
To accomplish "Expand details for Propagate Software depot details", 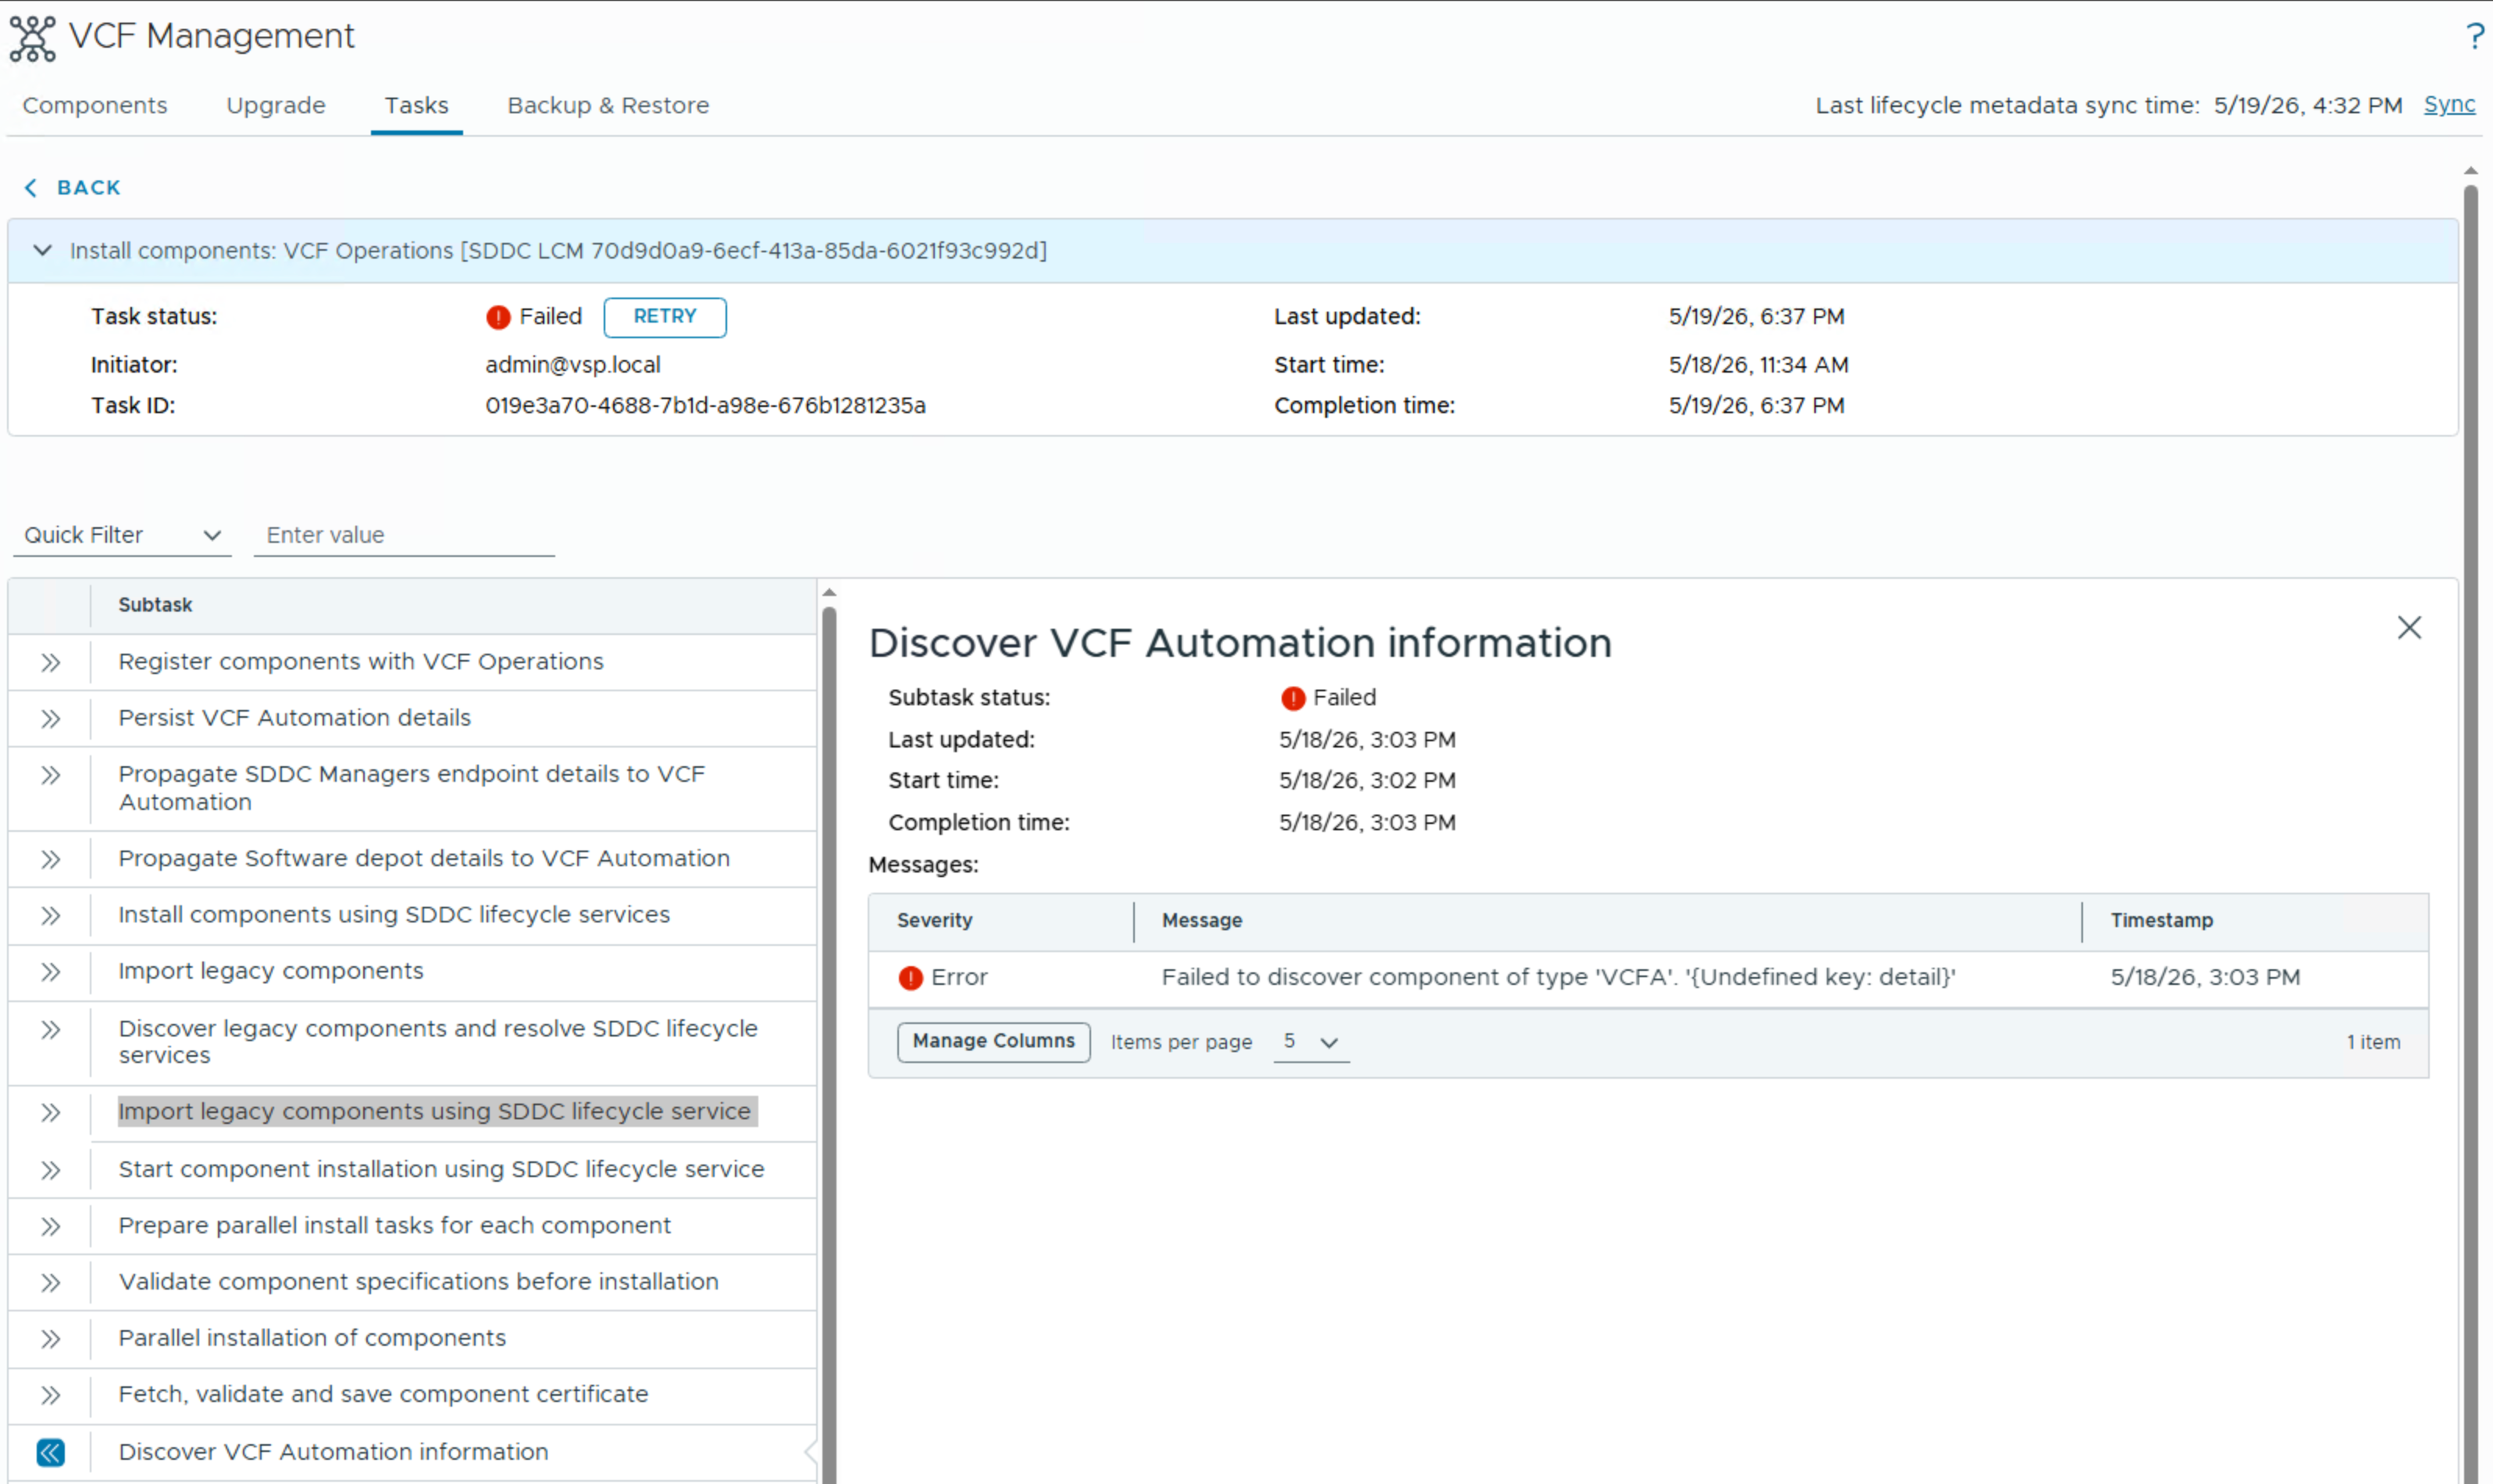I will [50, 859].
